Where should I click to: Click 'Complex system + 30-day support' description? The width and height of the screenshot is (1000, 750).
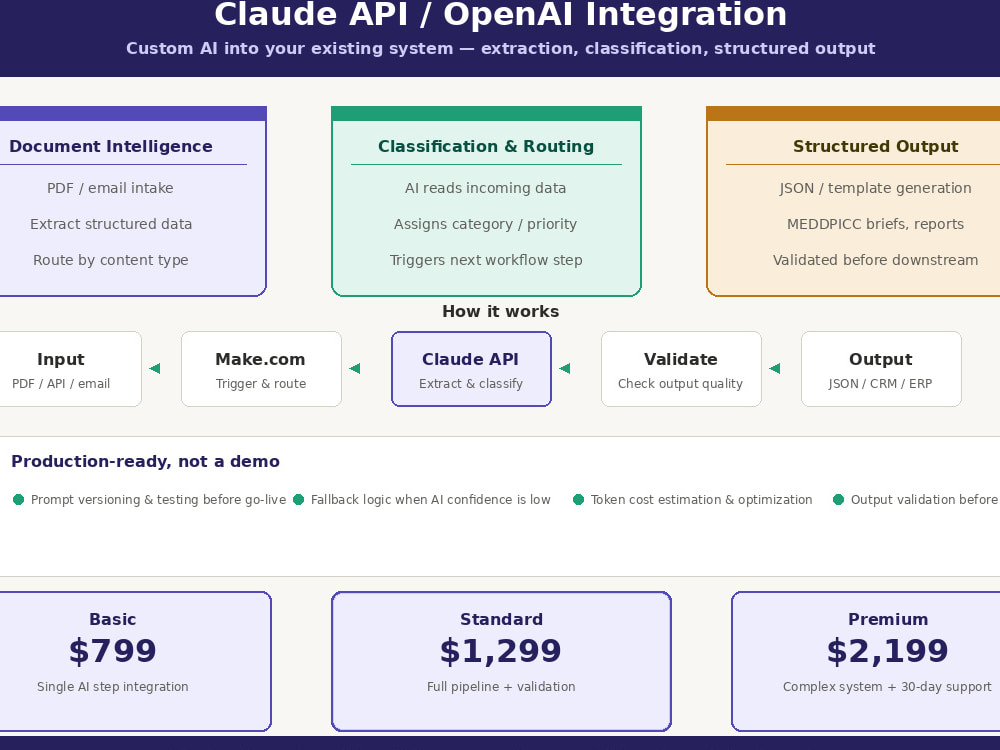coord(888,687)
